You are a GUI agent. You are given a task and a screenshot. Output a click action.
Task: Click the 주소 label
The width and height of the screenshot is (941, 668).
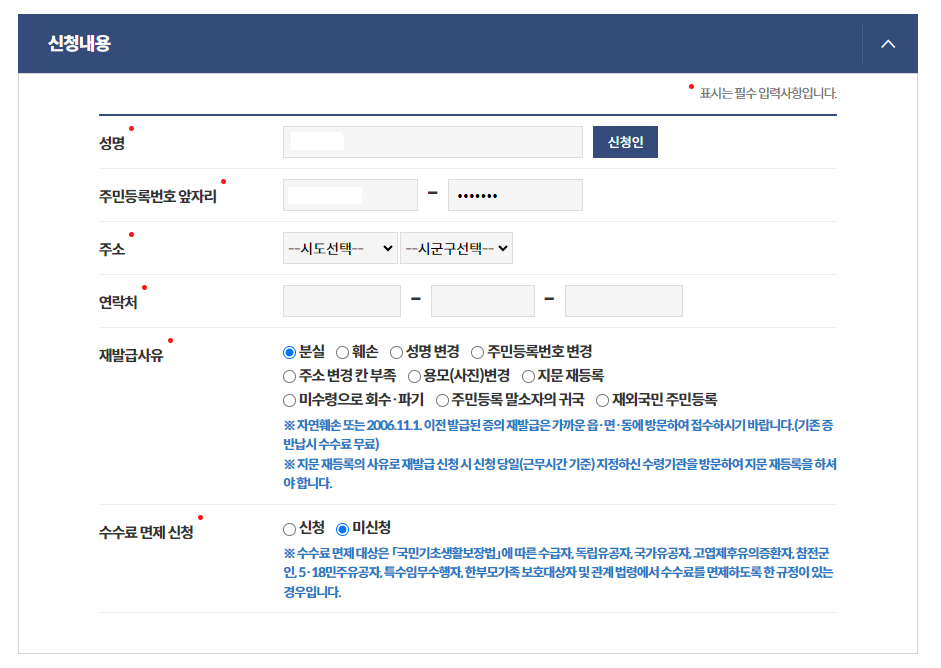(x=112, y=249)
